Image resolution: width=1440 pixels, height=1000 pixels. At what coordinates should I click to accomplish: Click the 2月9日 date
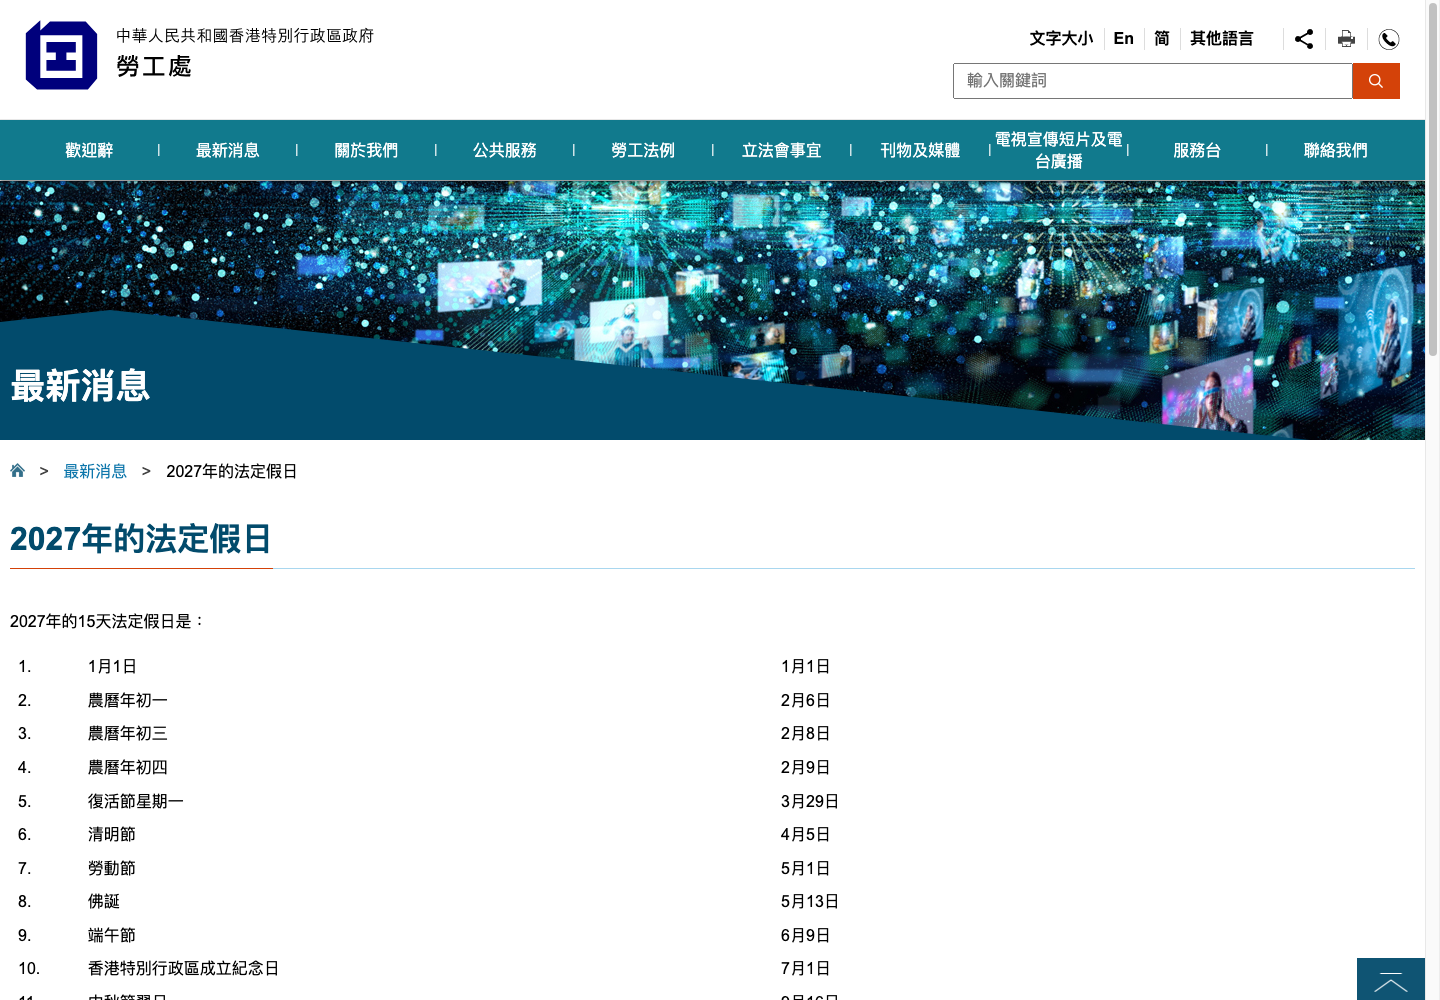coord(806,767)
